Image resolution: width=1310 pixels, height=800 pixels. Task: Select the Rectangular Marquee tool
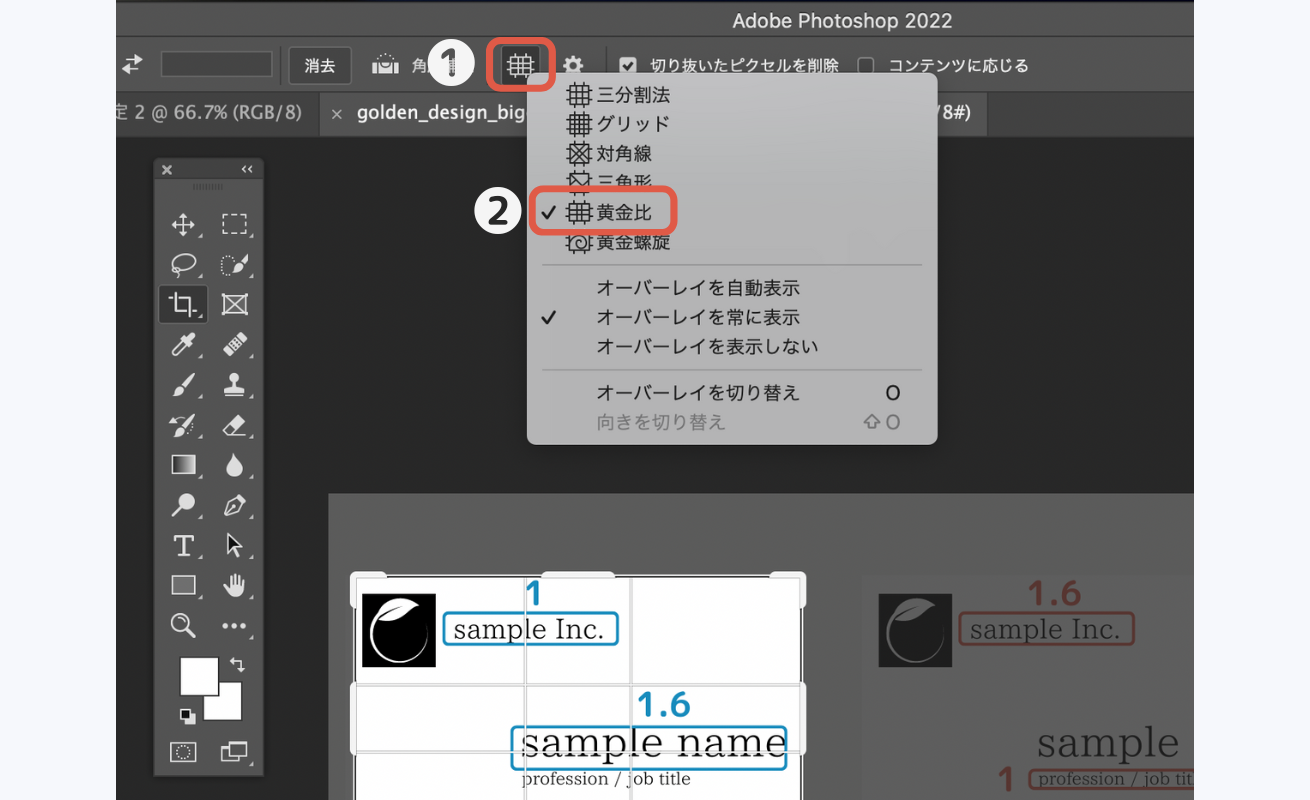234,224
